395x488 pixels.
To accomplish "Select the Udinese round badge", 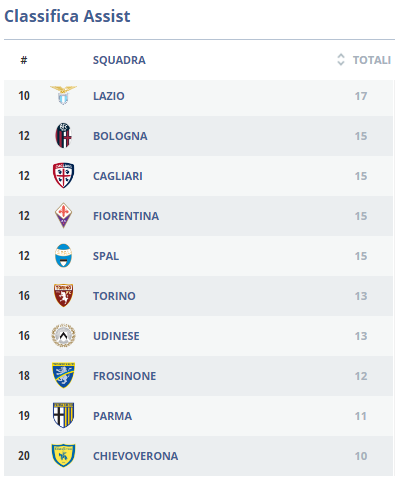I will (x=63, y=335).
